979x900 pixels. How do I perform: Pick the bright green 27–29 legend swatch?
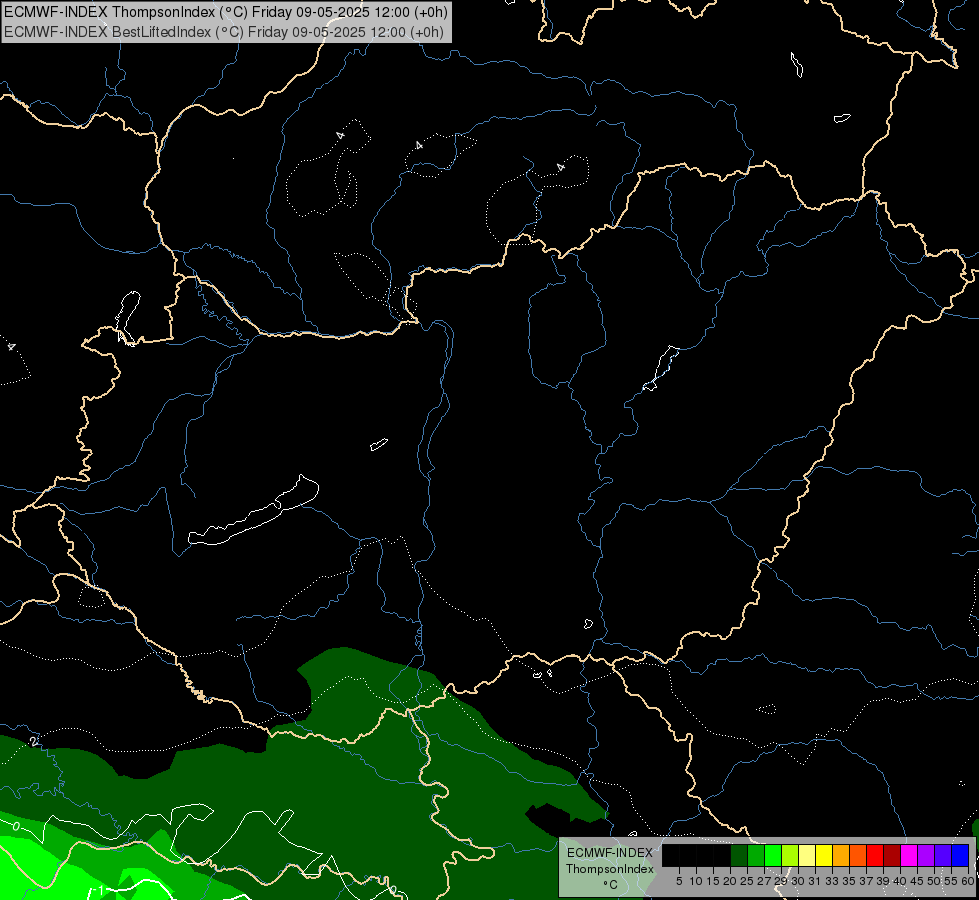[773, 855]
